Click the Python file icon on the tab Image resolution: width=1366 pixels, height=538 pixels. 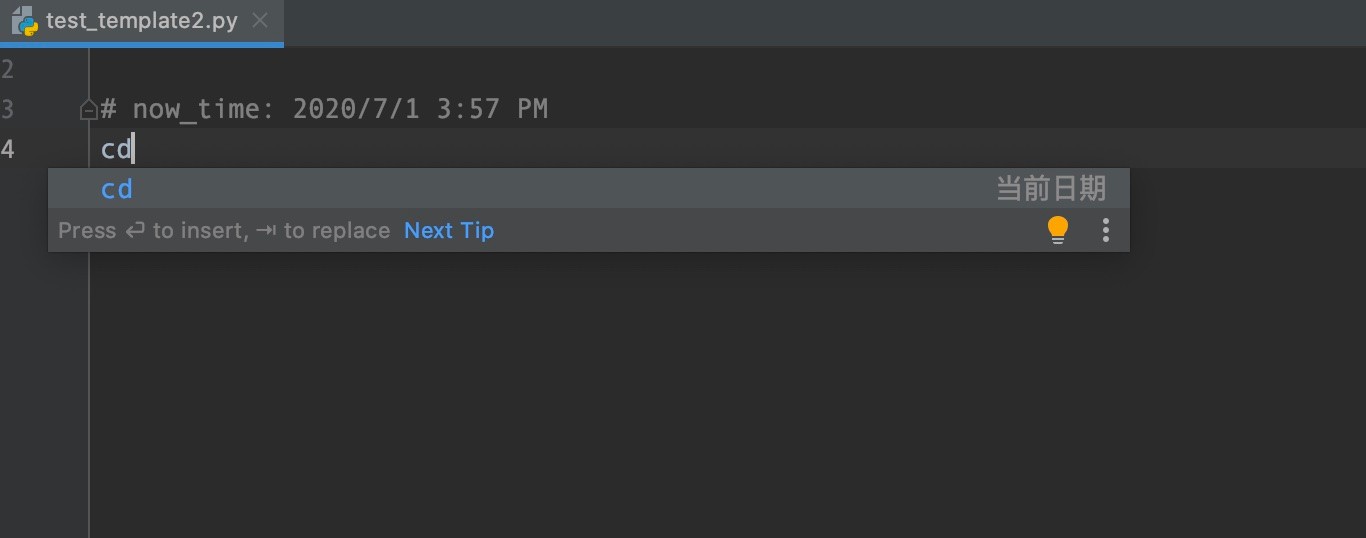point(24,21)
